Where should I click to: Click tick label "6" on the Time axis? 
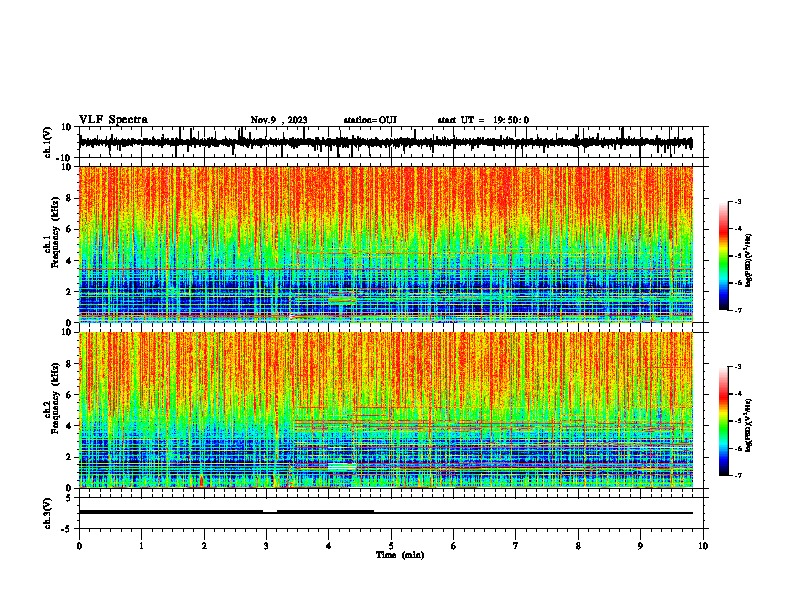(453, 546)
